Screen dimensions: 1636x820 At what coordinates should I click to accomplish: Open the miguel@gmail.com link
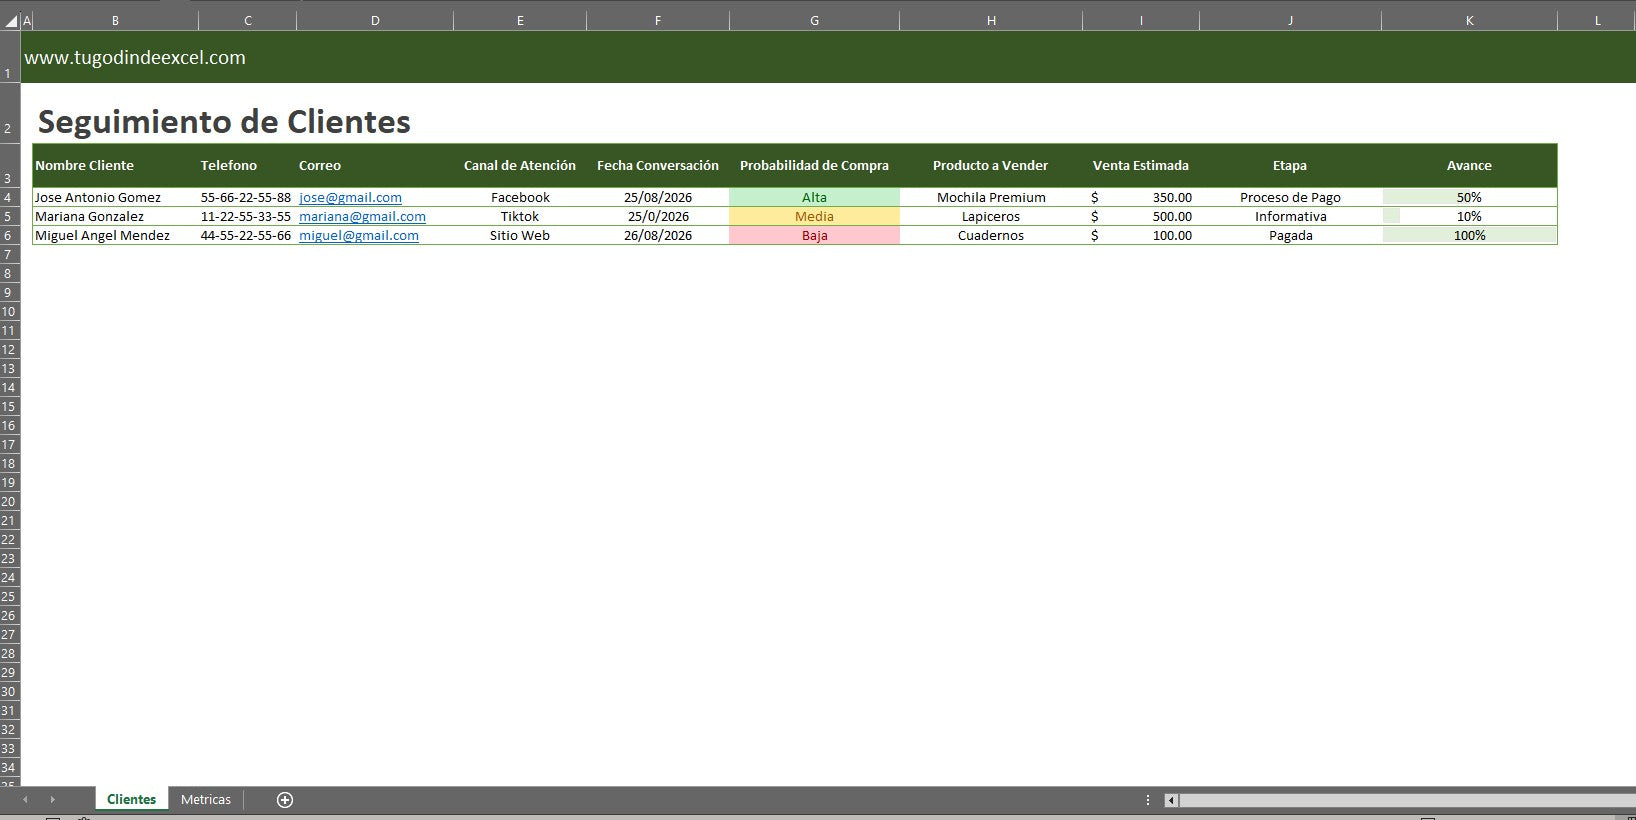(359, 236)
